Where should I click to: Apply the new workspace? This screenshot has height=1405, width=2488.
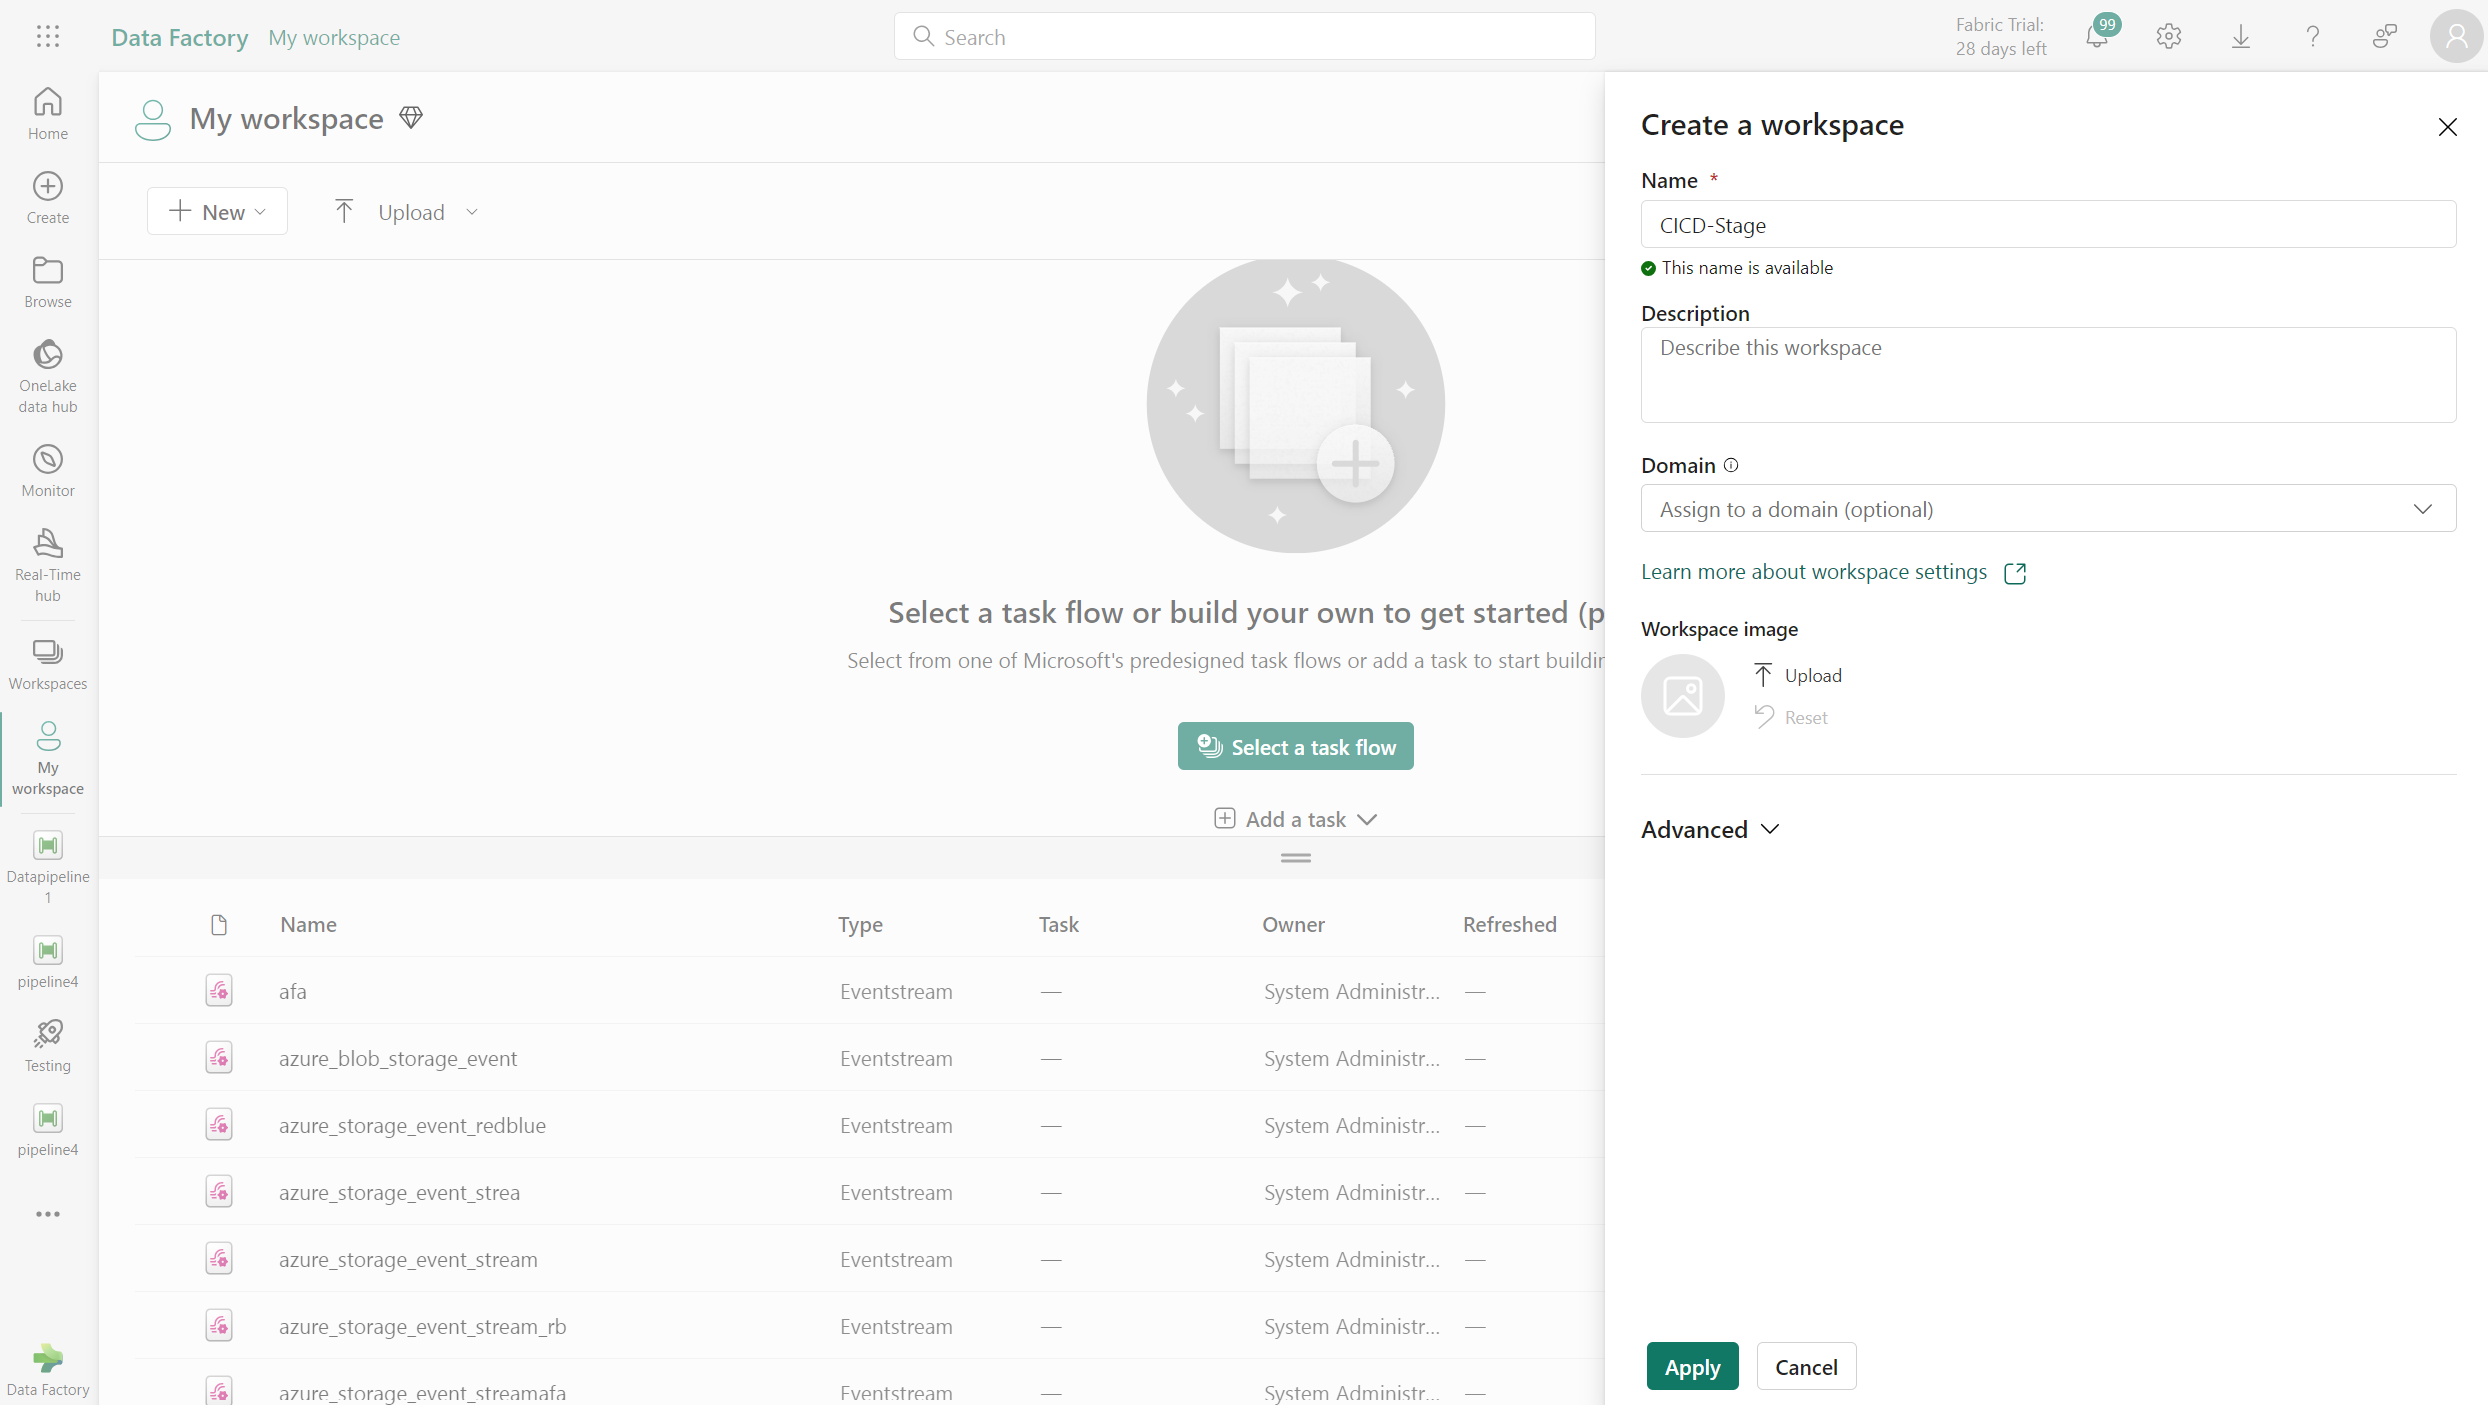1693,1367
